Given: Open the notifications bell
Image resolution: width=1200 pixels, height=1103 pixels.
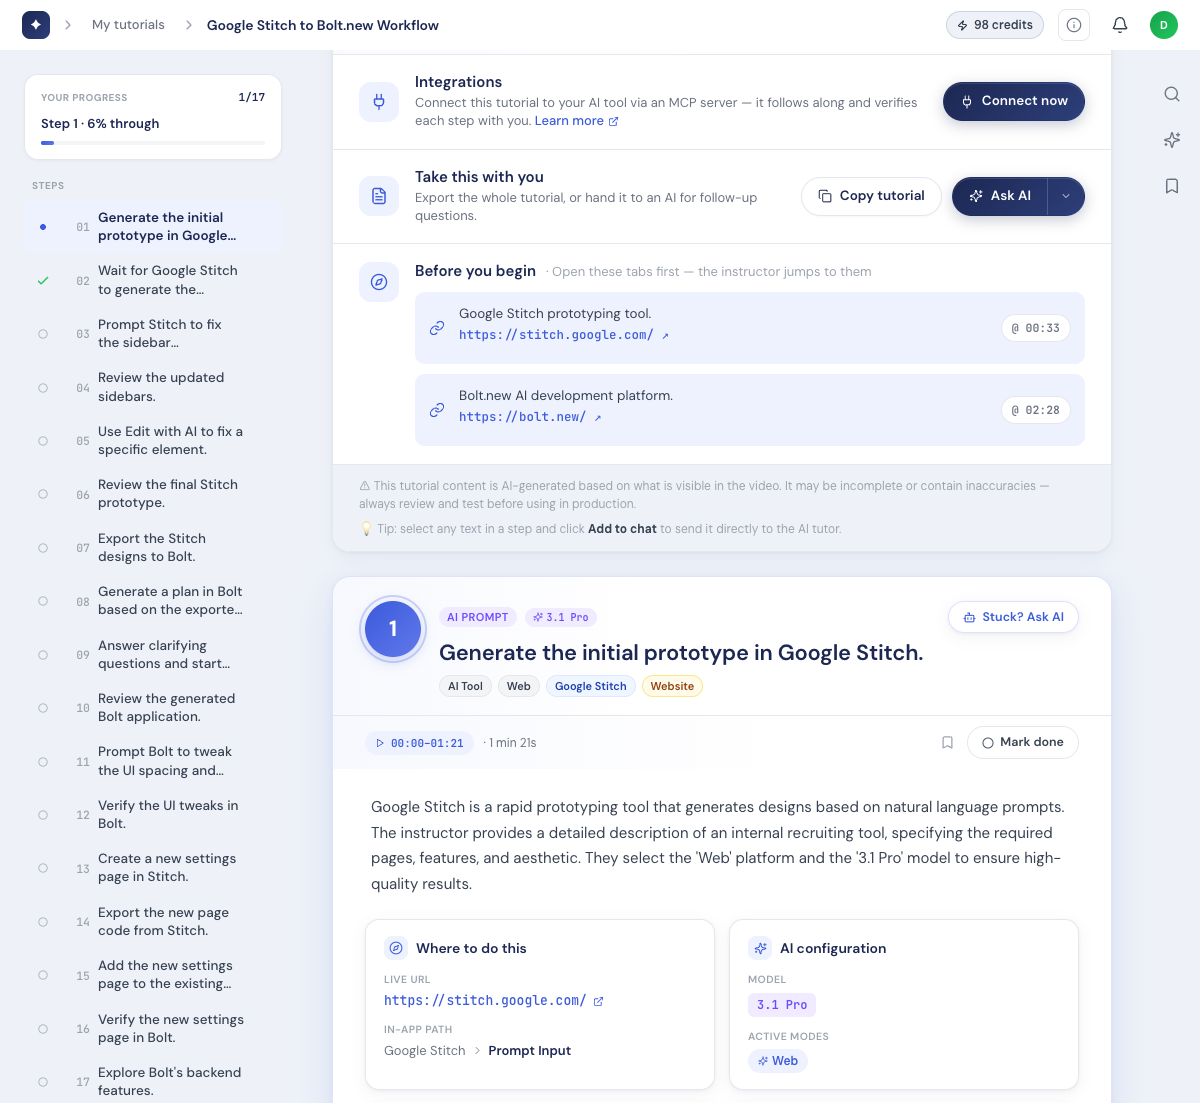Looking at the screenshot, I should click(x=1120, y=25).
